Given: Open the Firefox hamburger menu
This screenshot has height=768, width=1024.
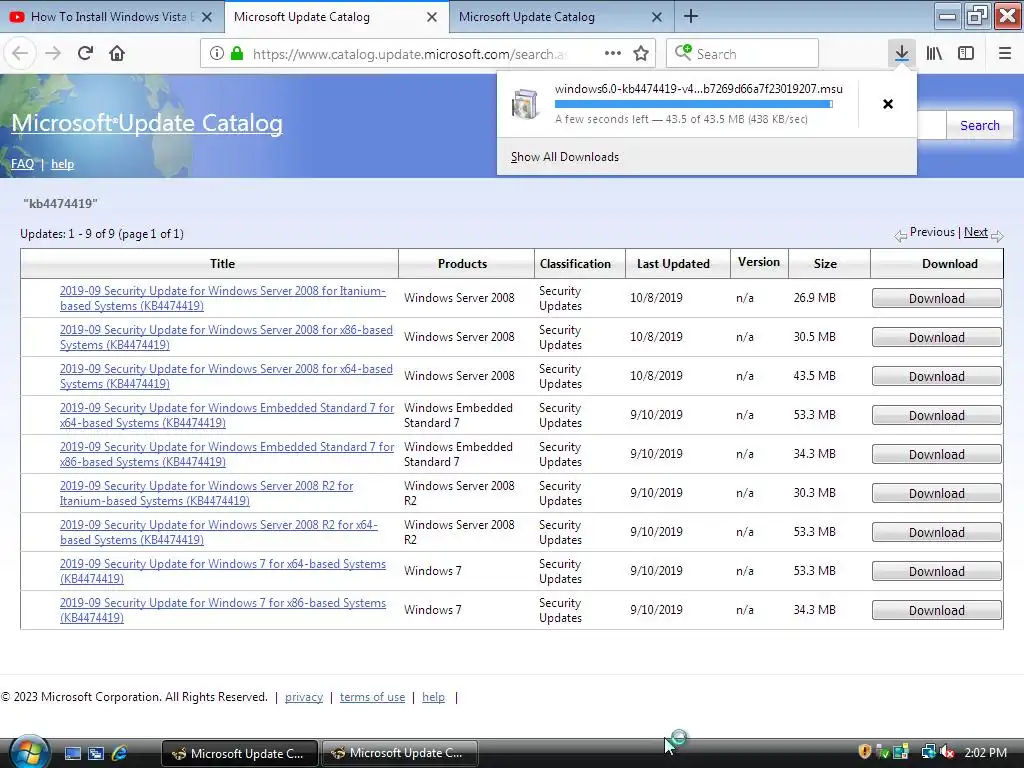Looking at the screenshot, I should tap(1005, 54).
